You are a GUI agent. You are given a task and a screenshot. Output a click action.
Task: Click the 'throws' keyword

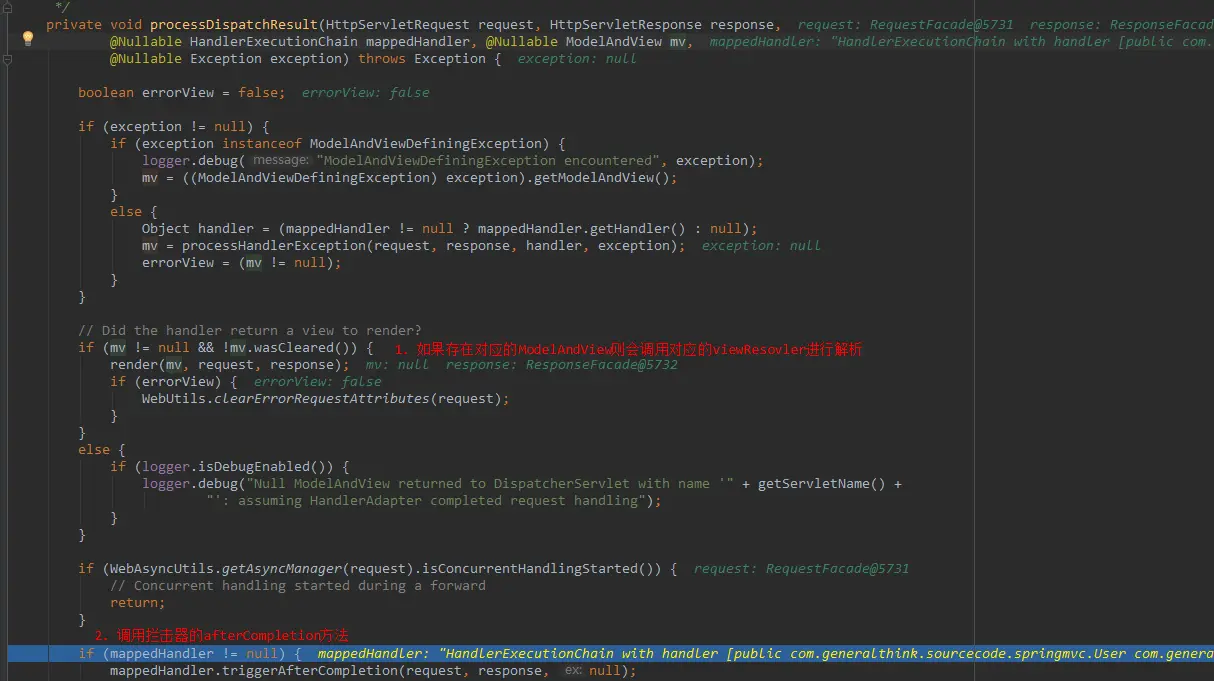click(x=382, y=58)
